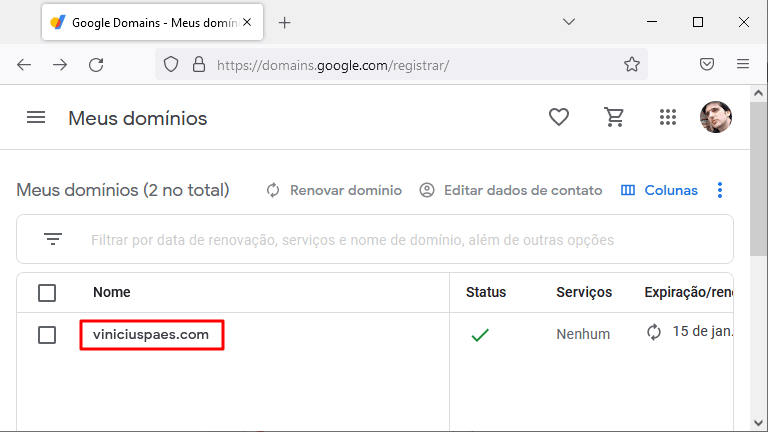Reload the page
The width and height of the screenshot is (768, 432).
[96, 65]
